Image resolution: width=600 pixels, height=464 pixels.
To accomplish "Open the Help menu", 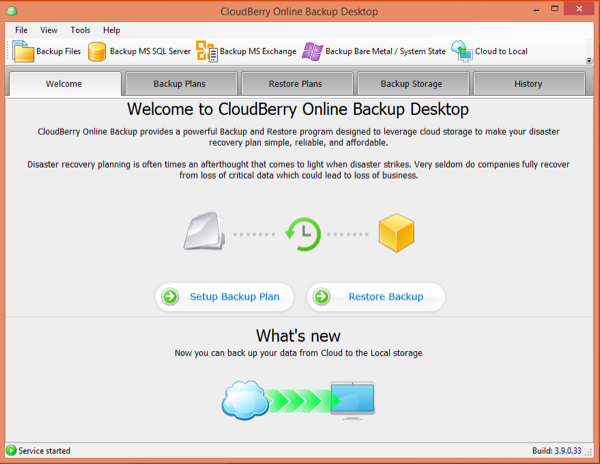I will click(x=112, y=30).
